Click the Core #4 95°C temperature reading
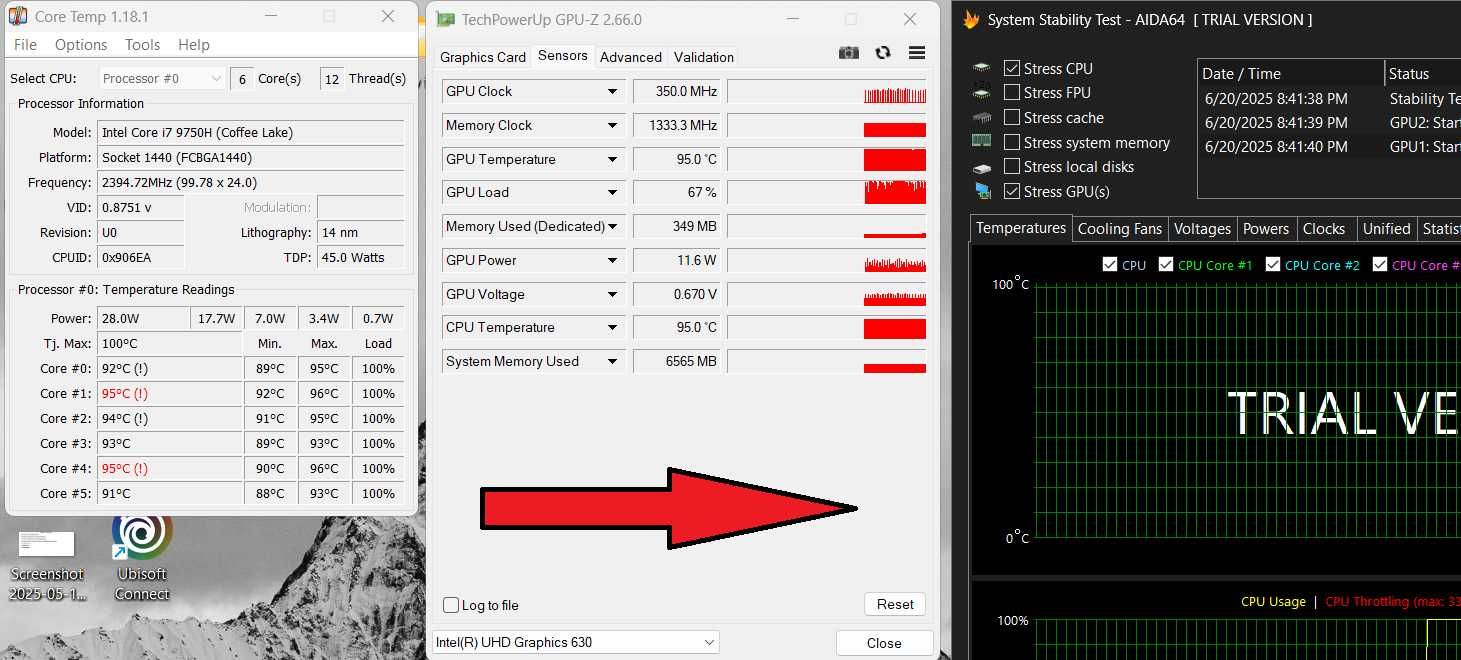The image size is (1461, 660). (x=170, y=468)
